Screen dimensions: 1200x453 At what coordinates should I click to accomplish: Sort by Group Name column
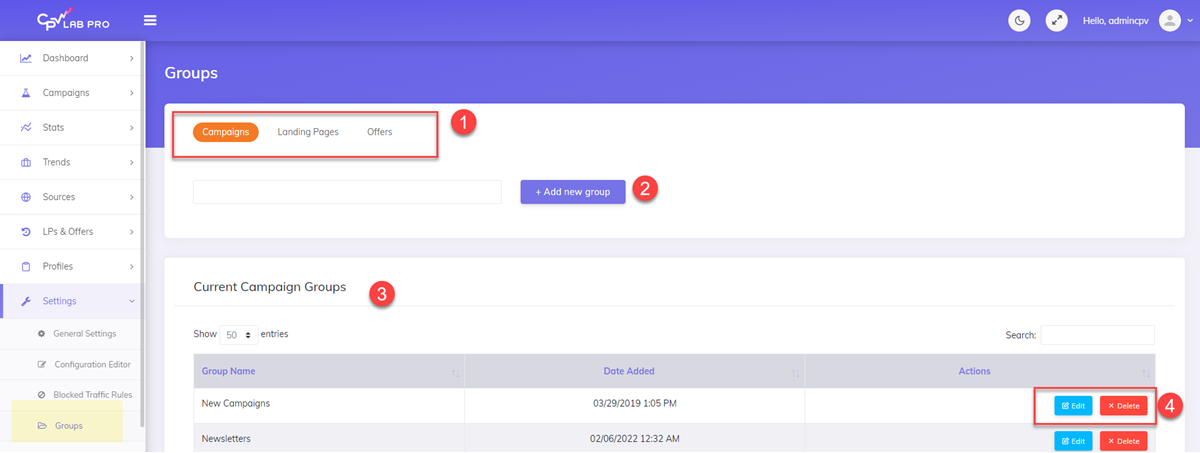click(329, 371)
